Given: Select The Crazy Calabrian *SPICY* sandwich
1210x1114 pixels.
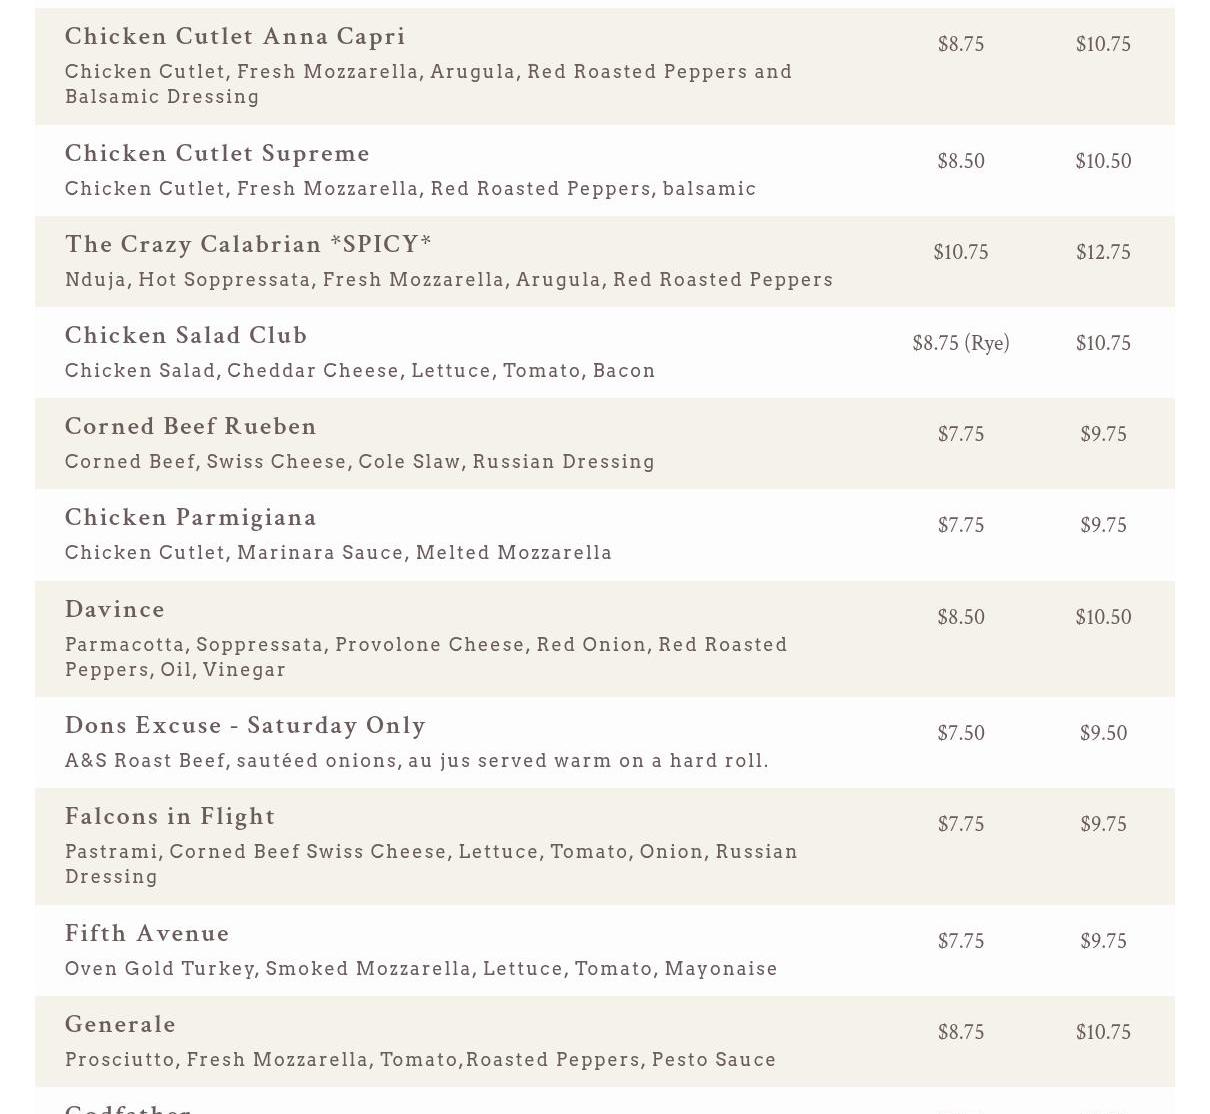Looking at the screenshot, I should [249, 245].
